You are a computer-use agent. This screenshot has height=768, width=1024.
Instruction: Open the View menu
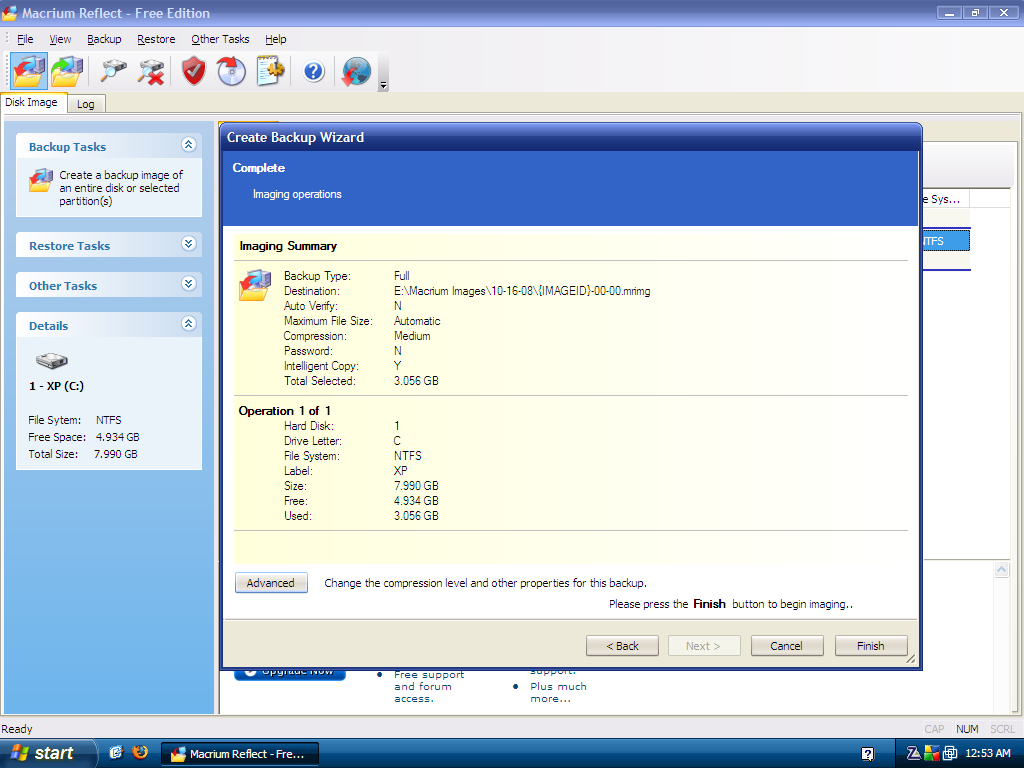coord(60,39)
